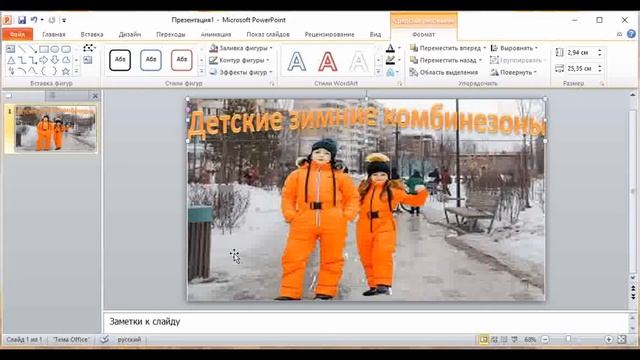Viewport: 640px width, 360px height.
Task: Redo the action in quick access toolbar
Action: [52, 20]
